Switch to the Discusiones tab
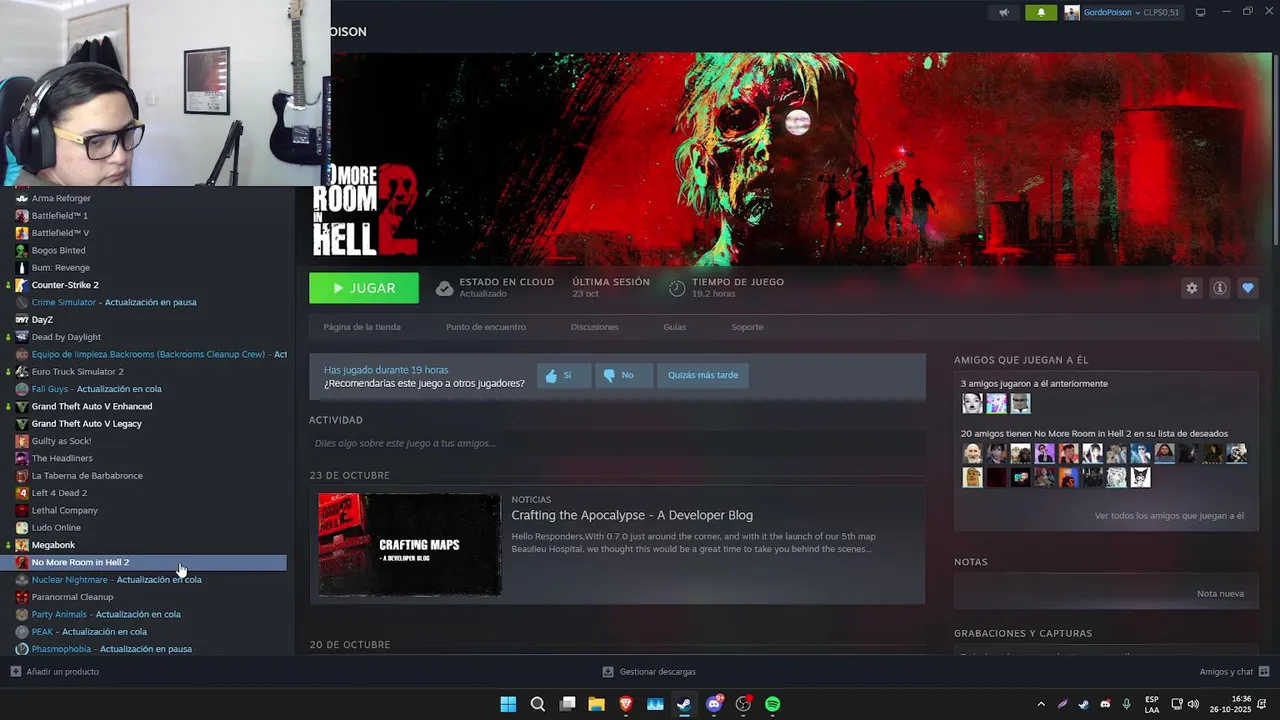The height and width of the screenshot is (720, 1280). [594, 327]
